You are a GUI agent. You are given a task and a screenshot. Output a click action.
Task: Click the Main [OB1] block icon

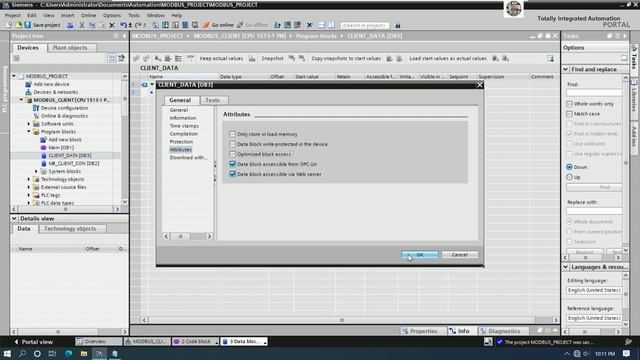pos(44,147)
